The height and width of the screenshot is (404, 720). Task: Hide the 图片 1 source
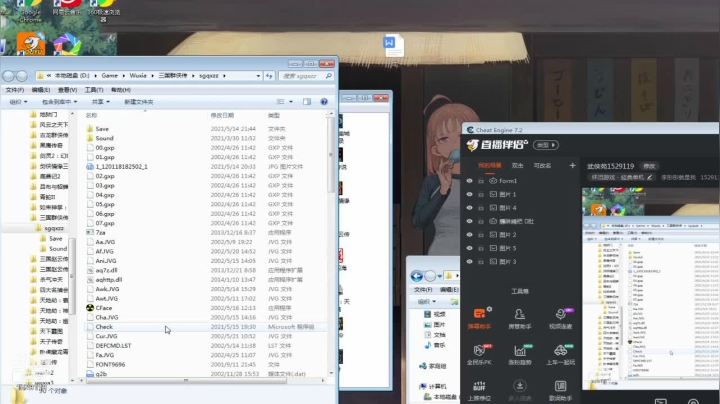tap(469, 194)
